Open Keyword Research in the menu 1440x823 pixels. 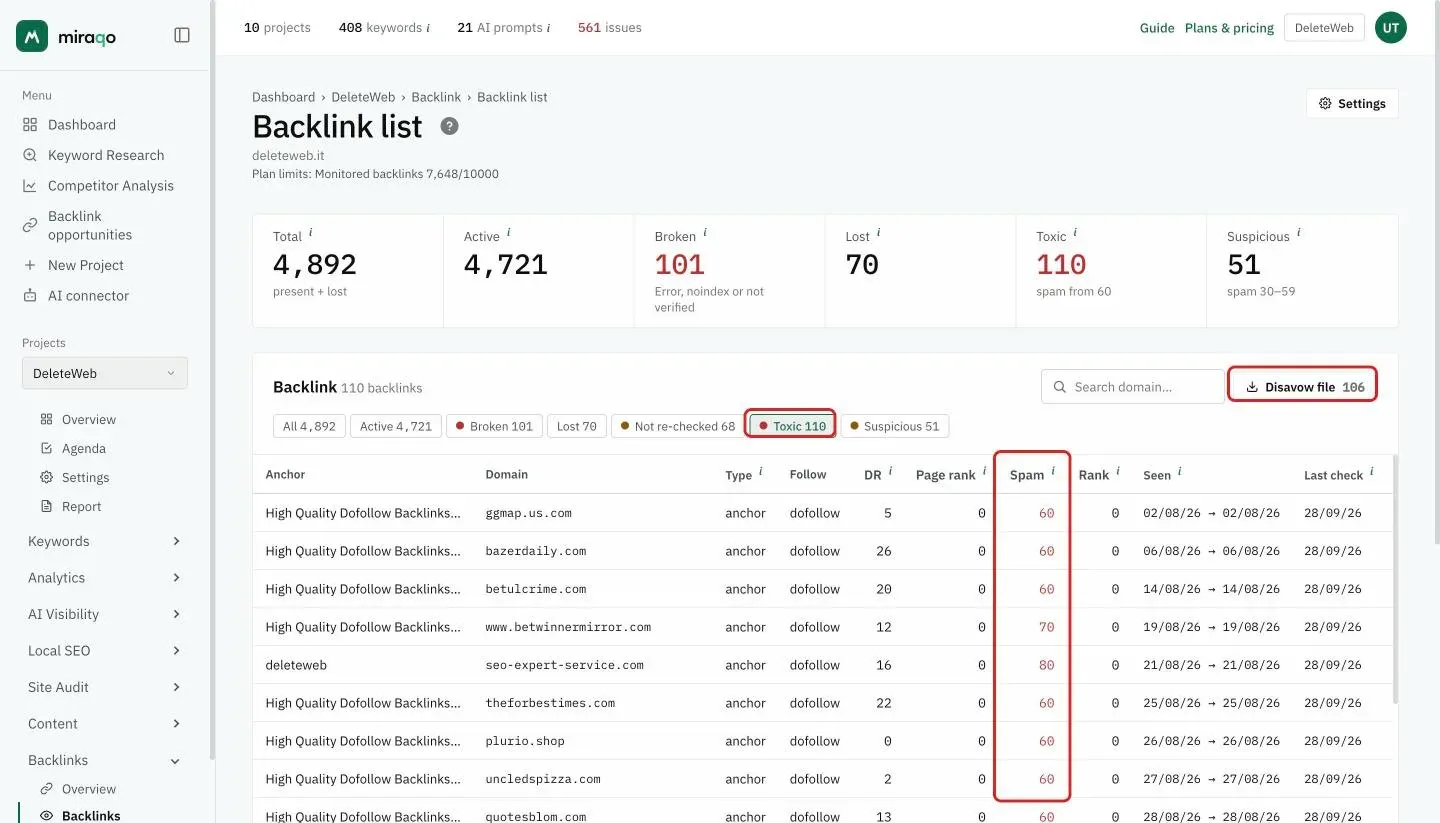click(x=106, y=155)
